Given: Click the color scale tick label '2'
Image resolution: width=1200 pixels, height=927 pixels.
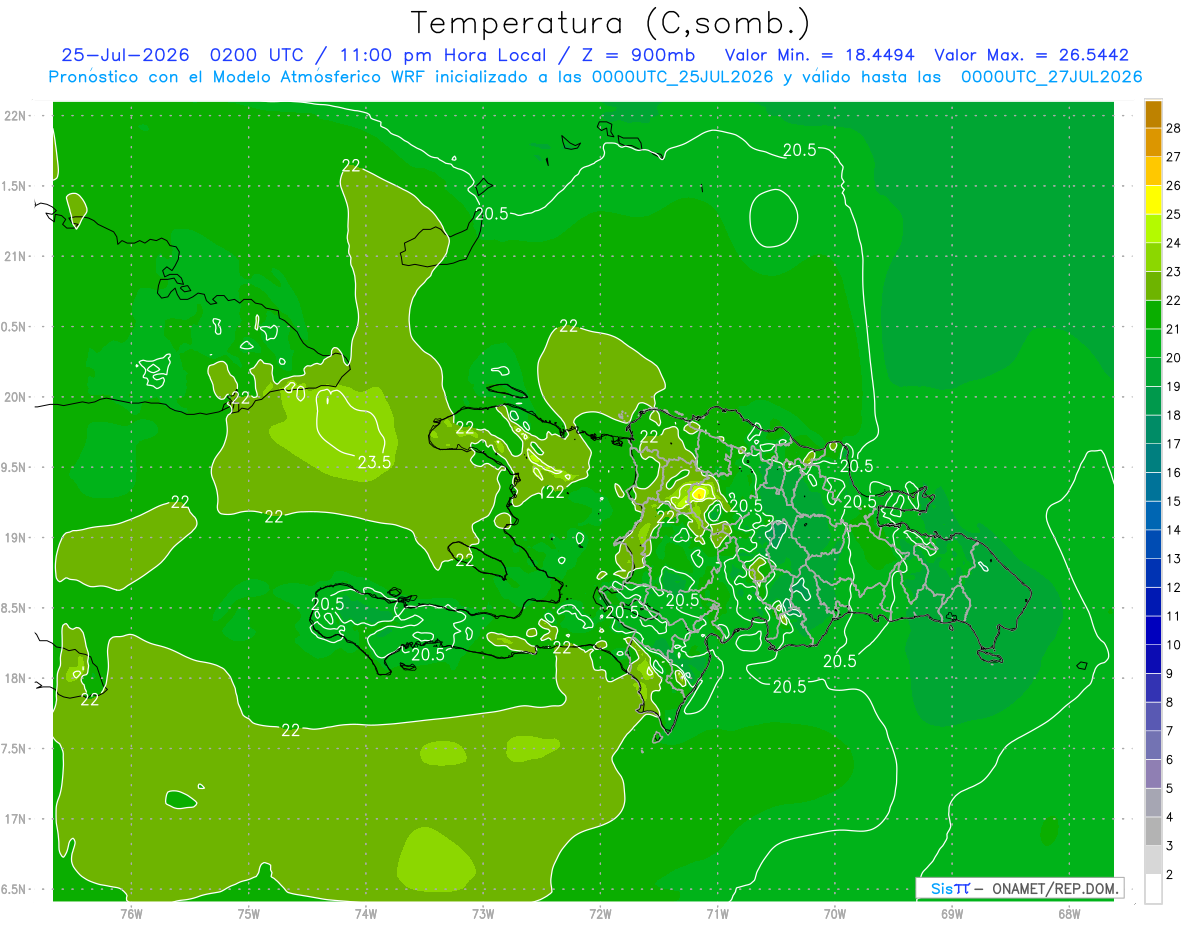Looking at the screenshot, I should [1170, 875].
